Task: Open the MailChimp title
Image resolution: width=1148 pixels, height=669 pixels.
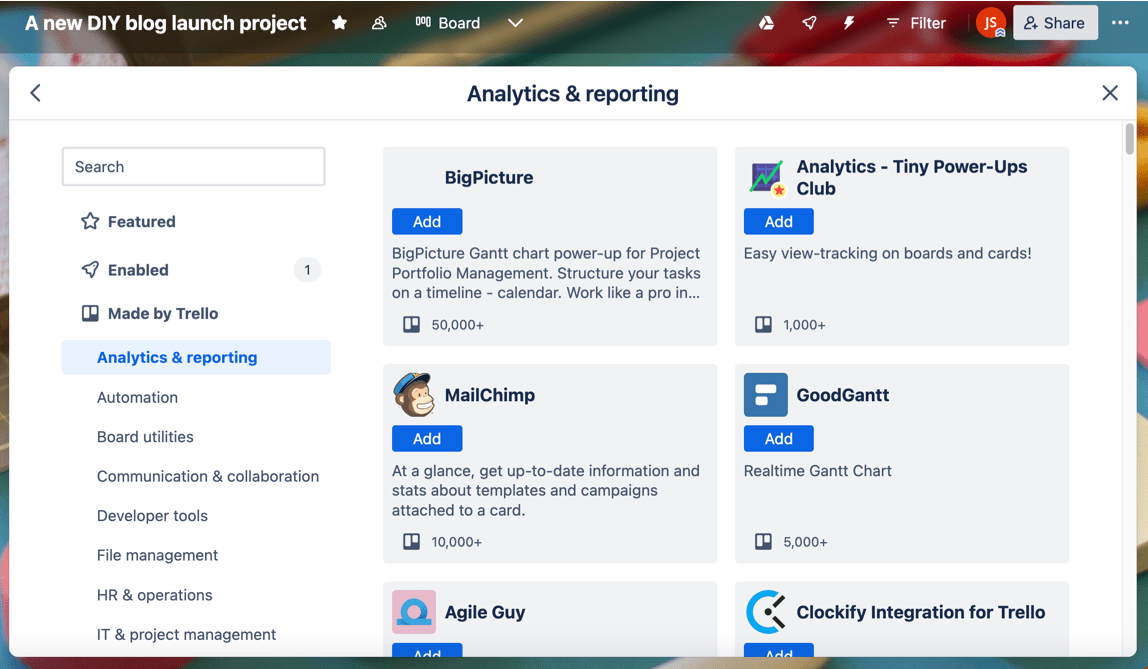Action: 490,395
